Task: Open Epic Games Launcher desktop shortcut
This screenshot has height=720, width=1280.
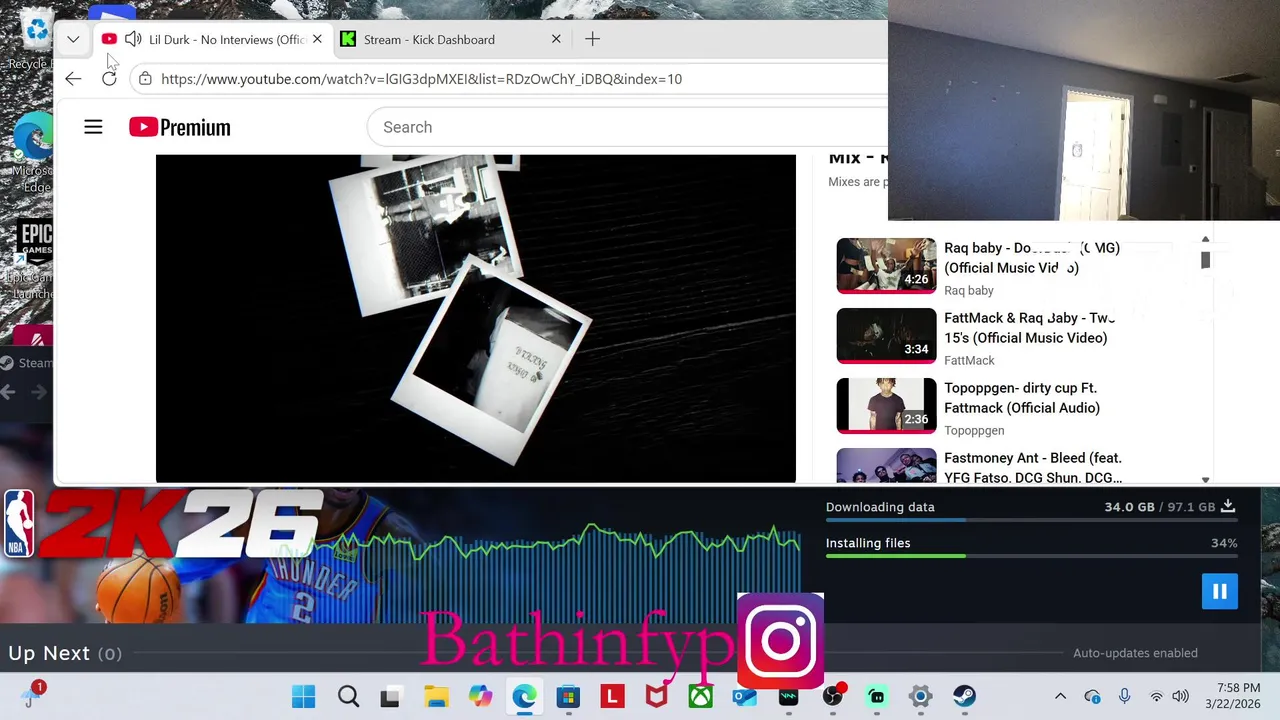Action: pos(33,258)
